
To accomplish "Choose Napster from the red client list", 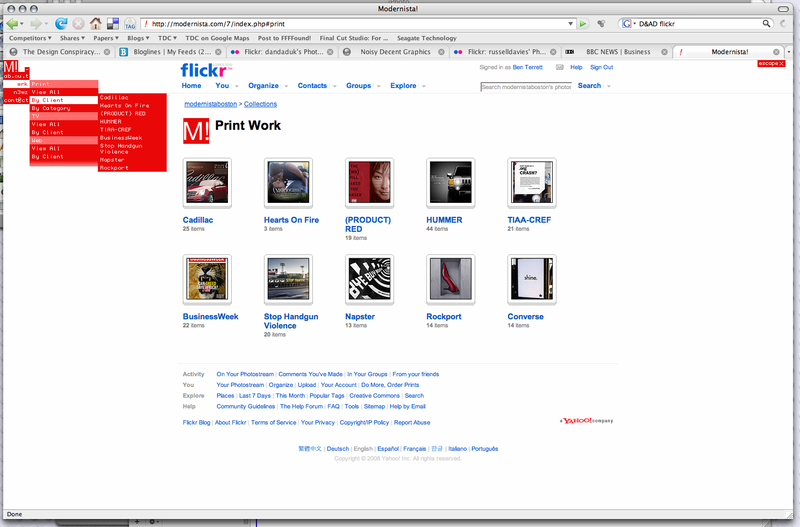I will click(x=111, y=159).
